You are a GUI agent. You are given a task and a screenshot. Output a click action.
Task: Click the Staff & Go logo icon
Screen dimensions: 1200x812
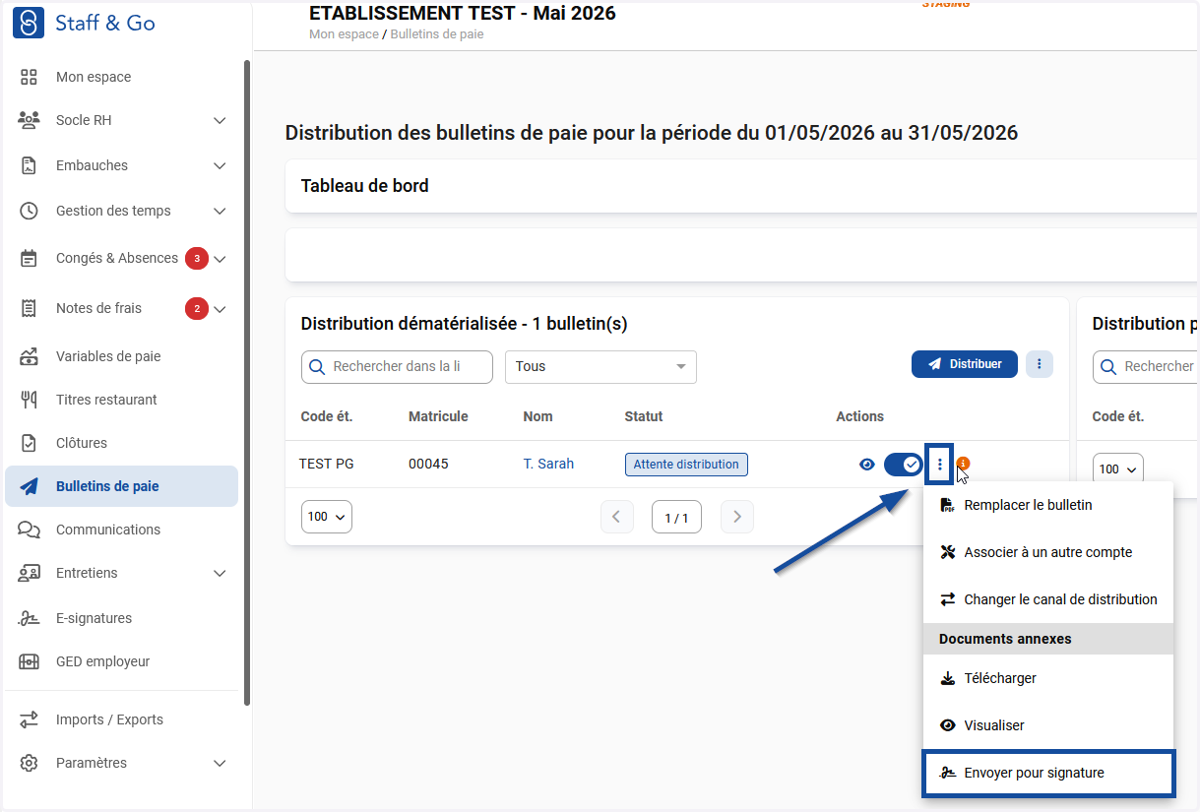[28, 22]
